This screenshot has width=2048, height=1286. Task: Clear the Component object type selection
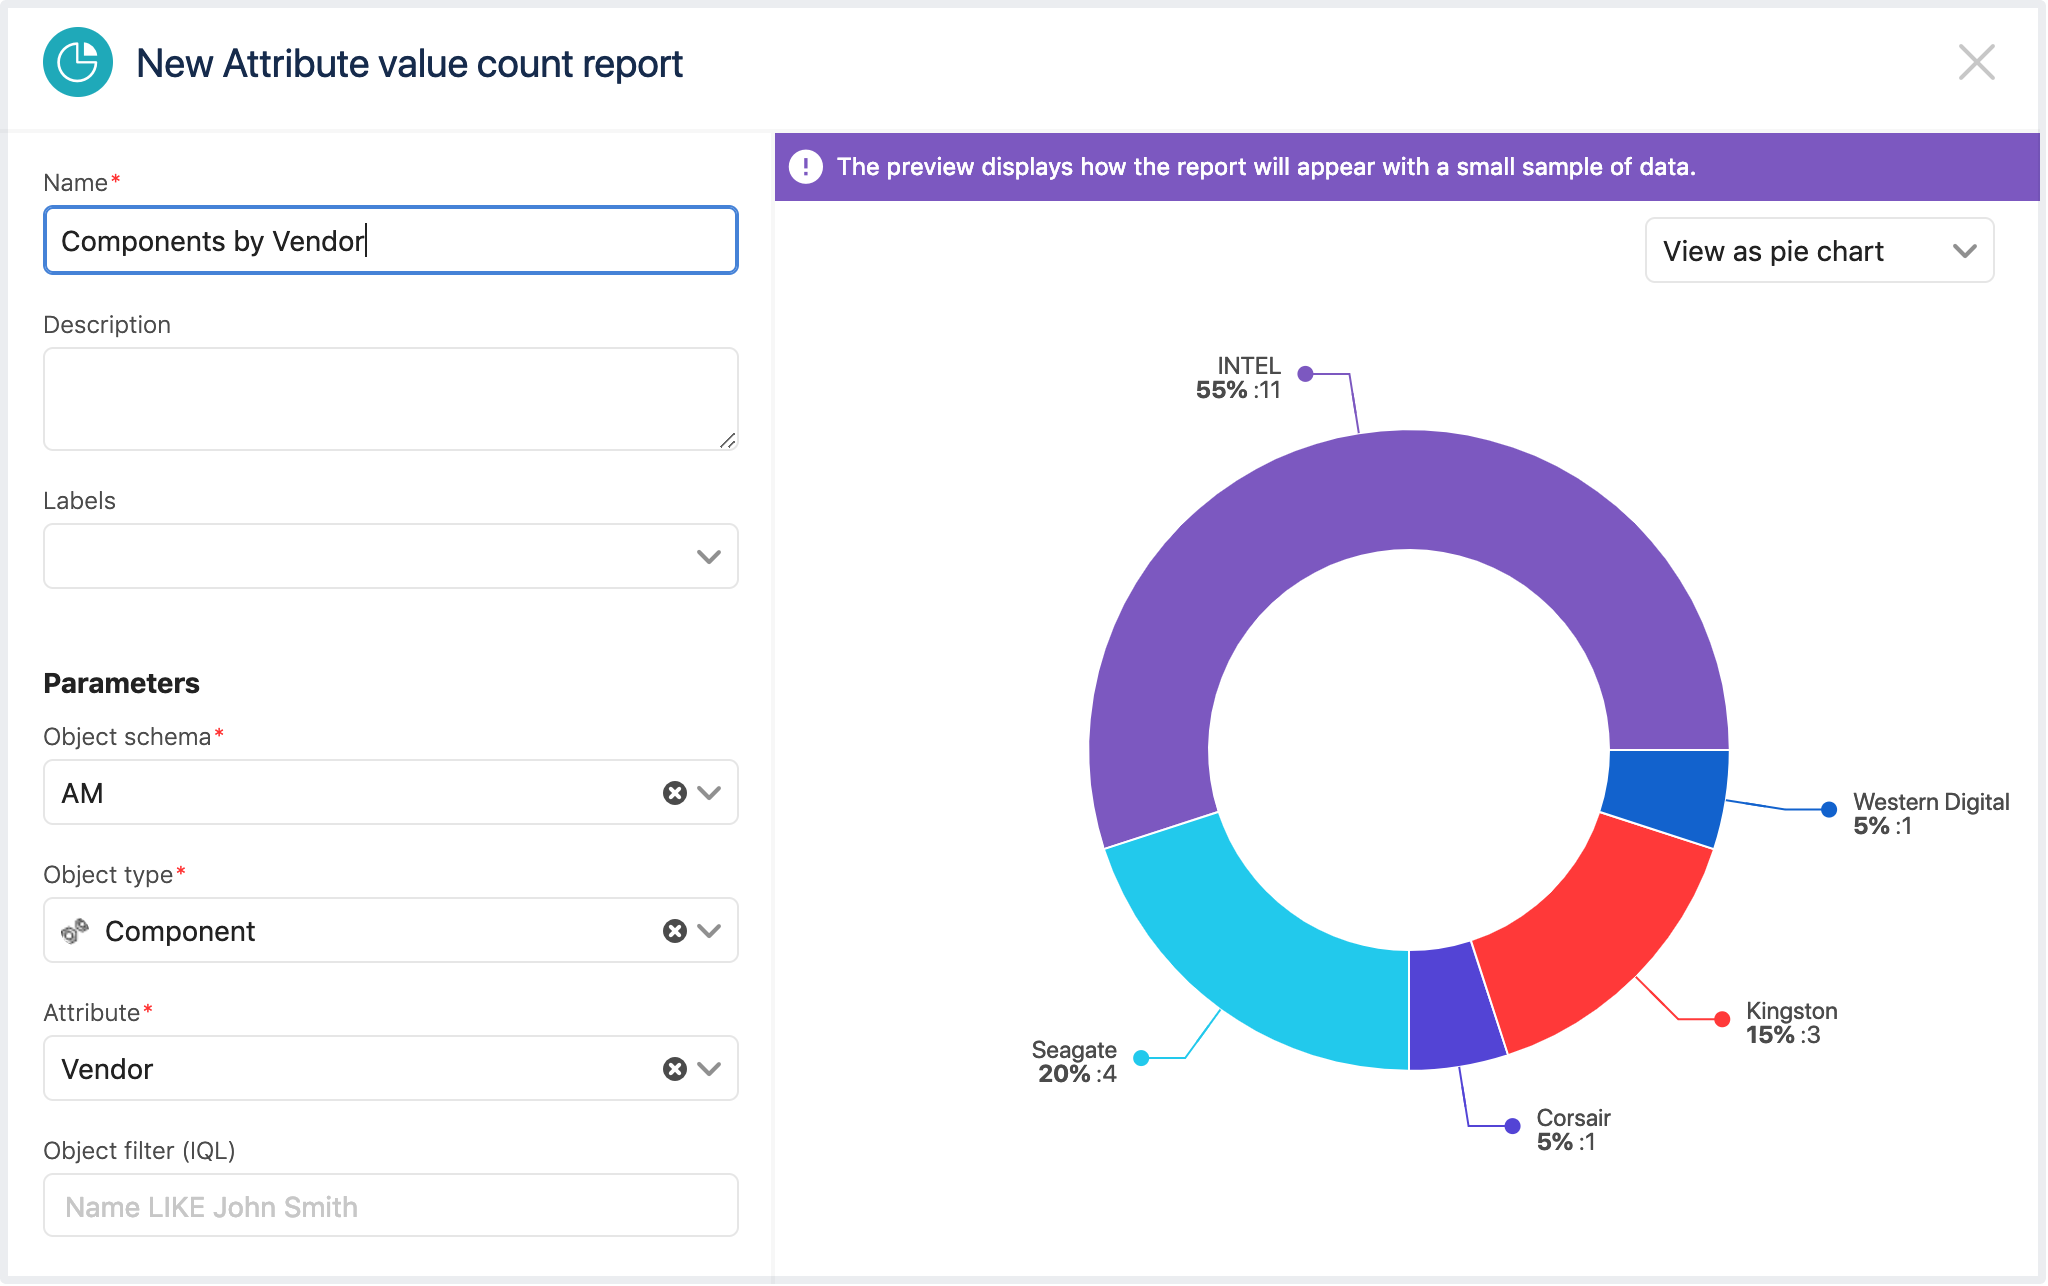(x=675, y=931)
